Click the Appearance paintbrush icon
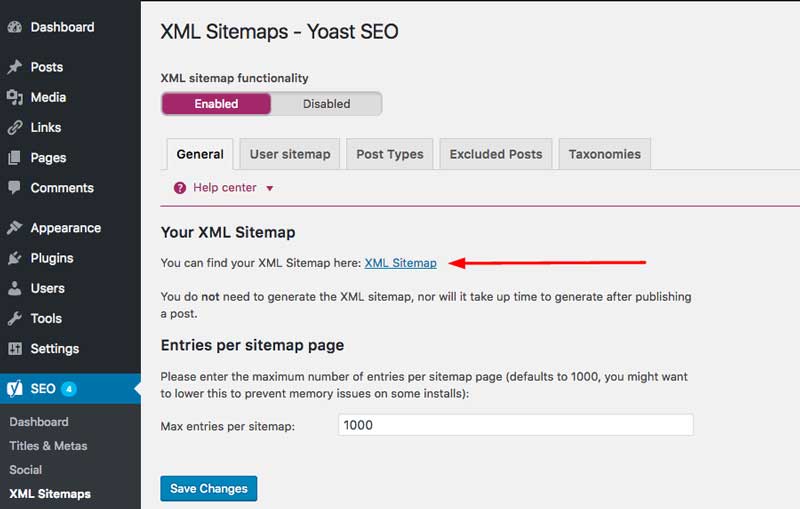 click(14, 228)
